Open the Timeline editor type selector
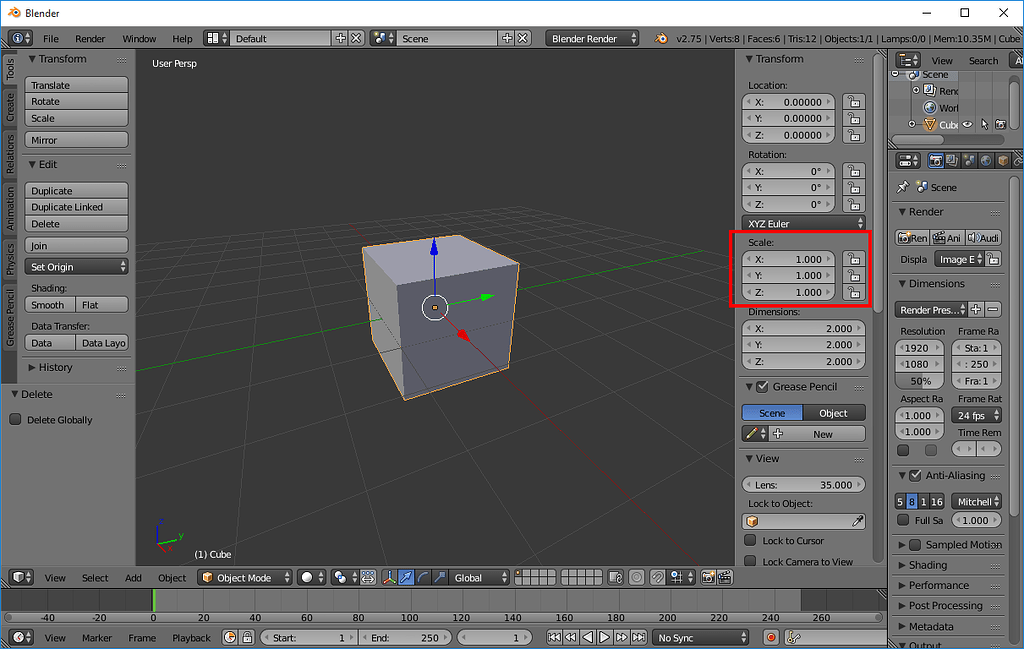The image size is (1024, 649). pyautogui.click(x=21, y=637)
